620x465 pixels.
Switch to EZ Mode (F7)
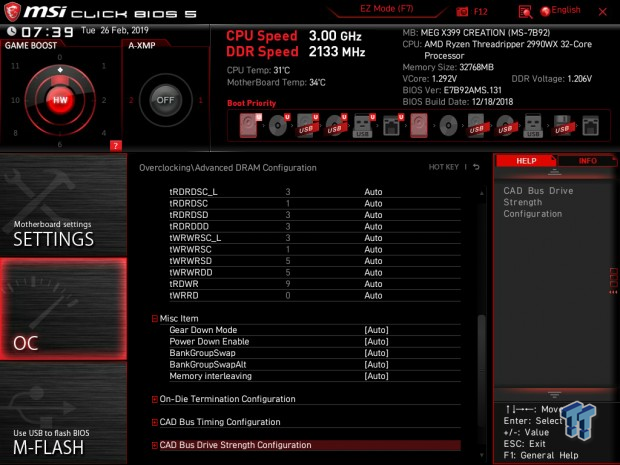tap(386, 9)
